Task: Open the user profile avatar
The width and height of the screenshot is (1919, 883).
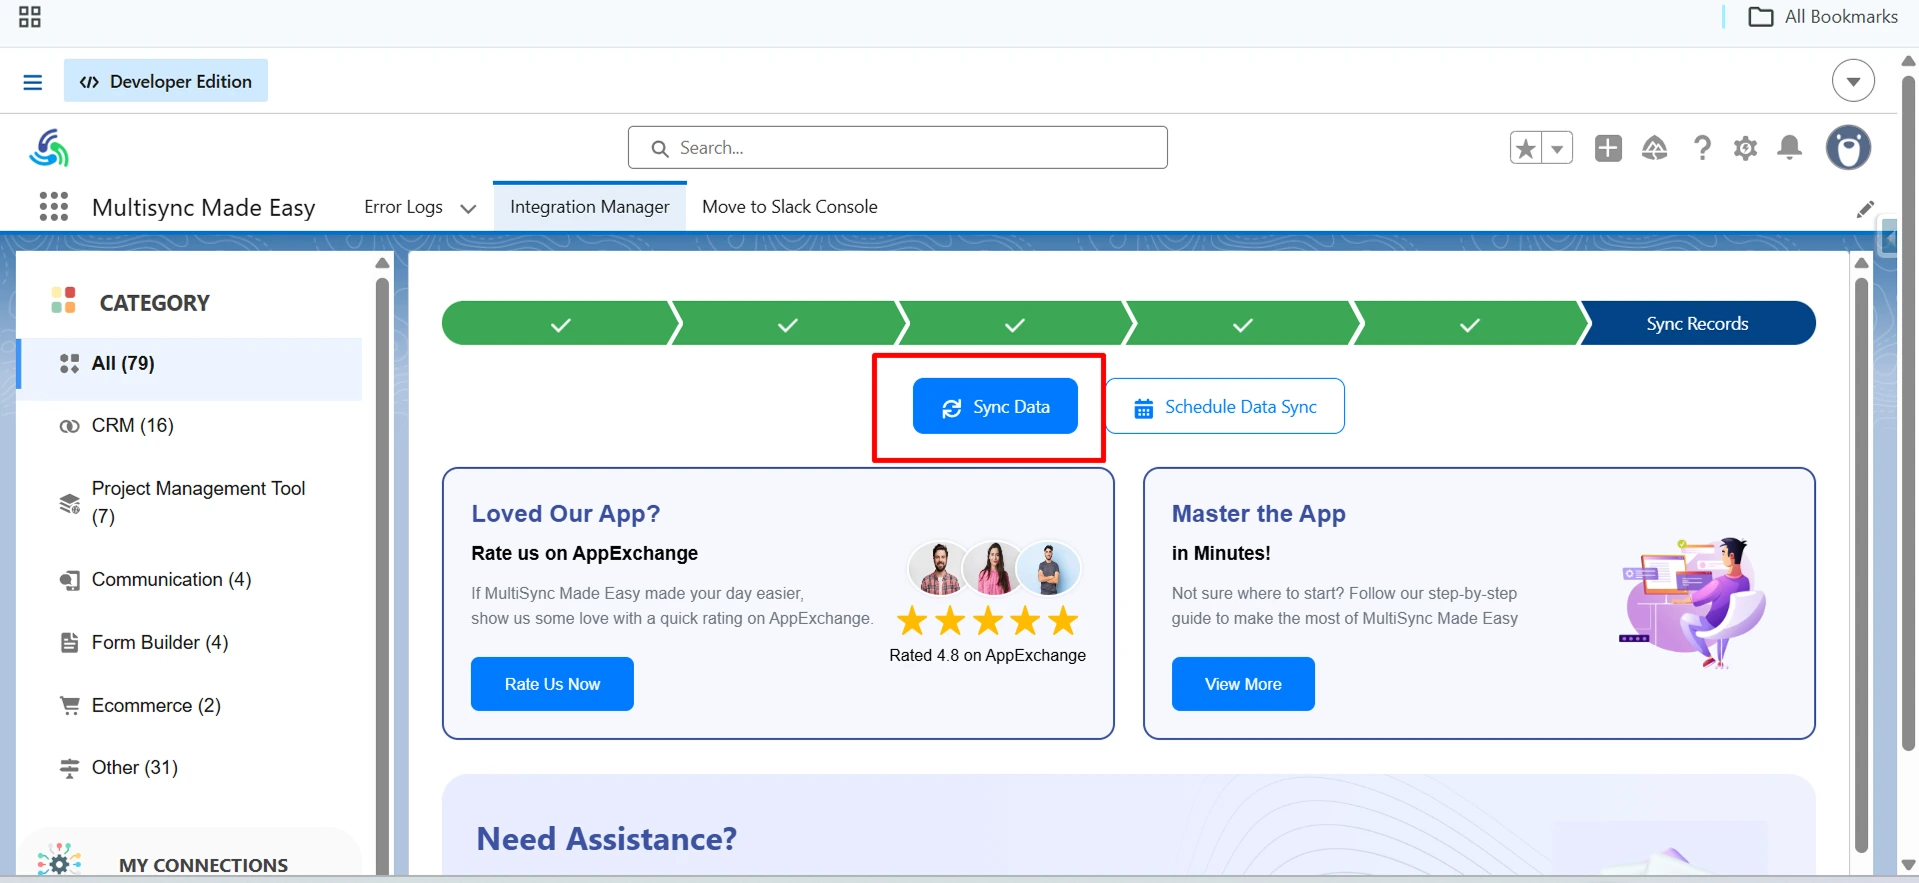Action: pyautogui.click(x=1848, y=148)
